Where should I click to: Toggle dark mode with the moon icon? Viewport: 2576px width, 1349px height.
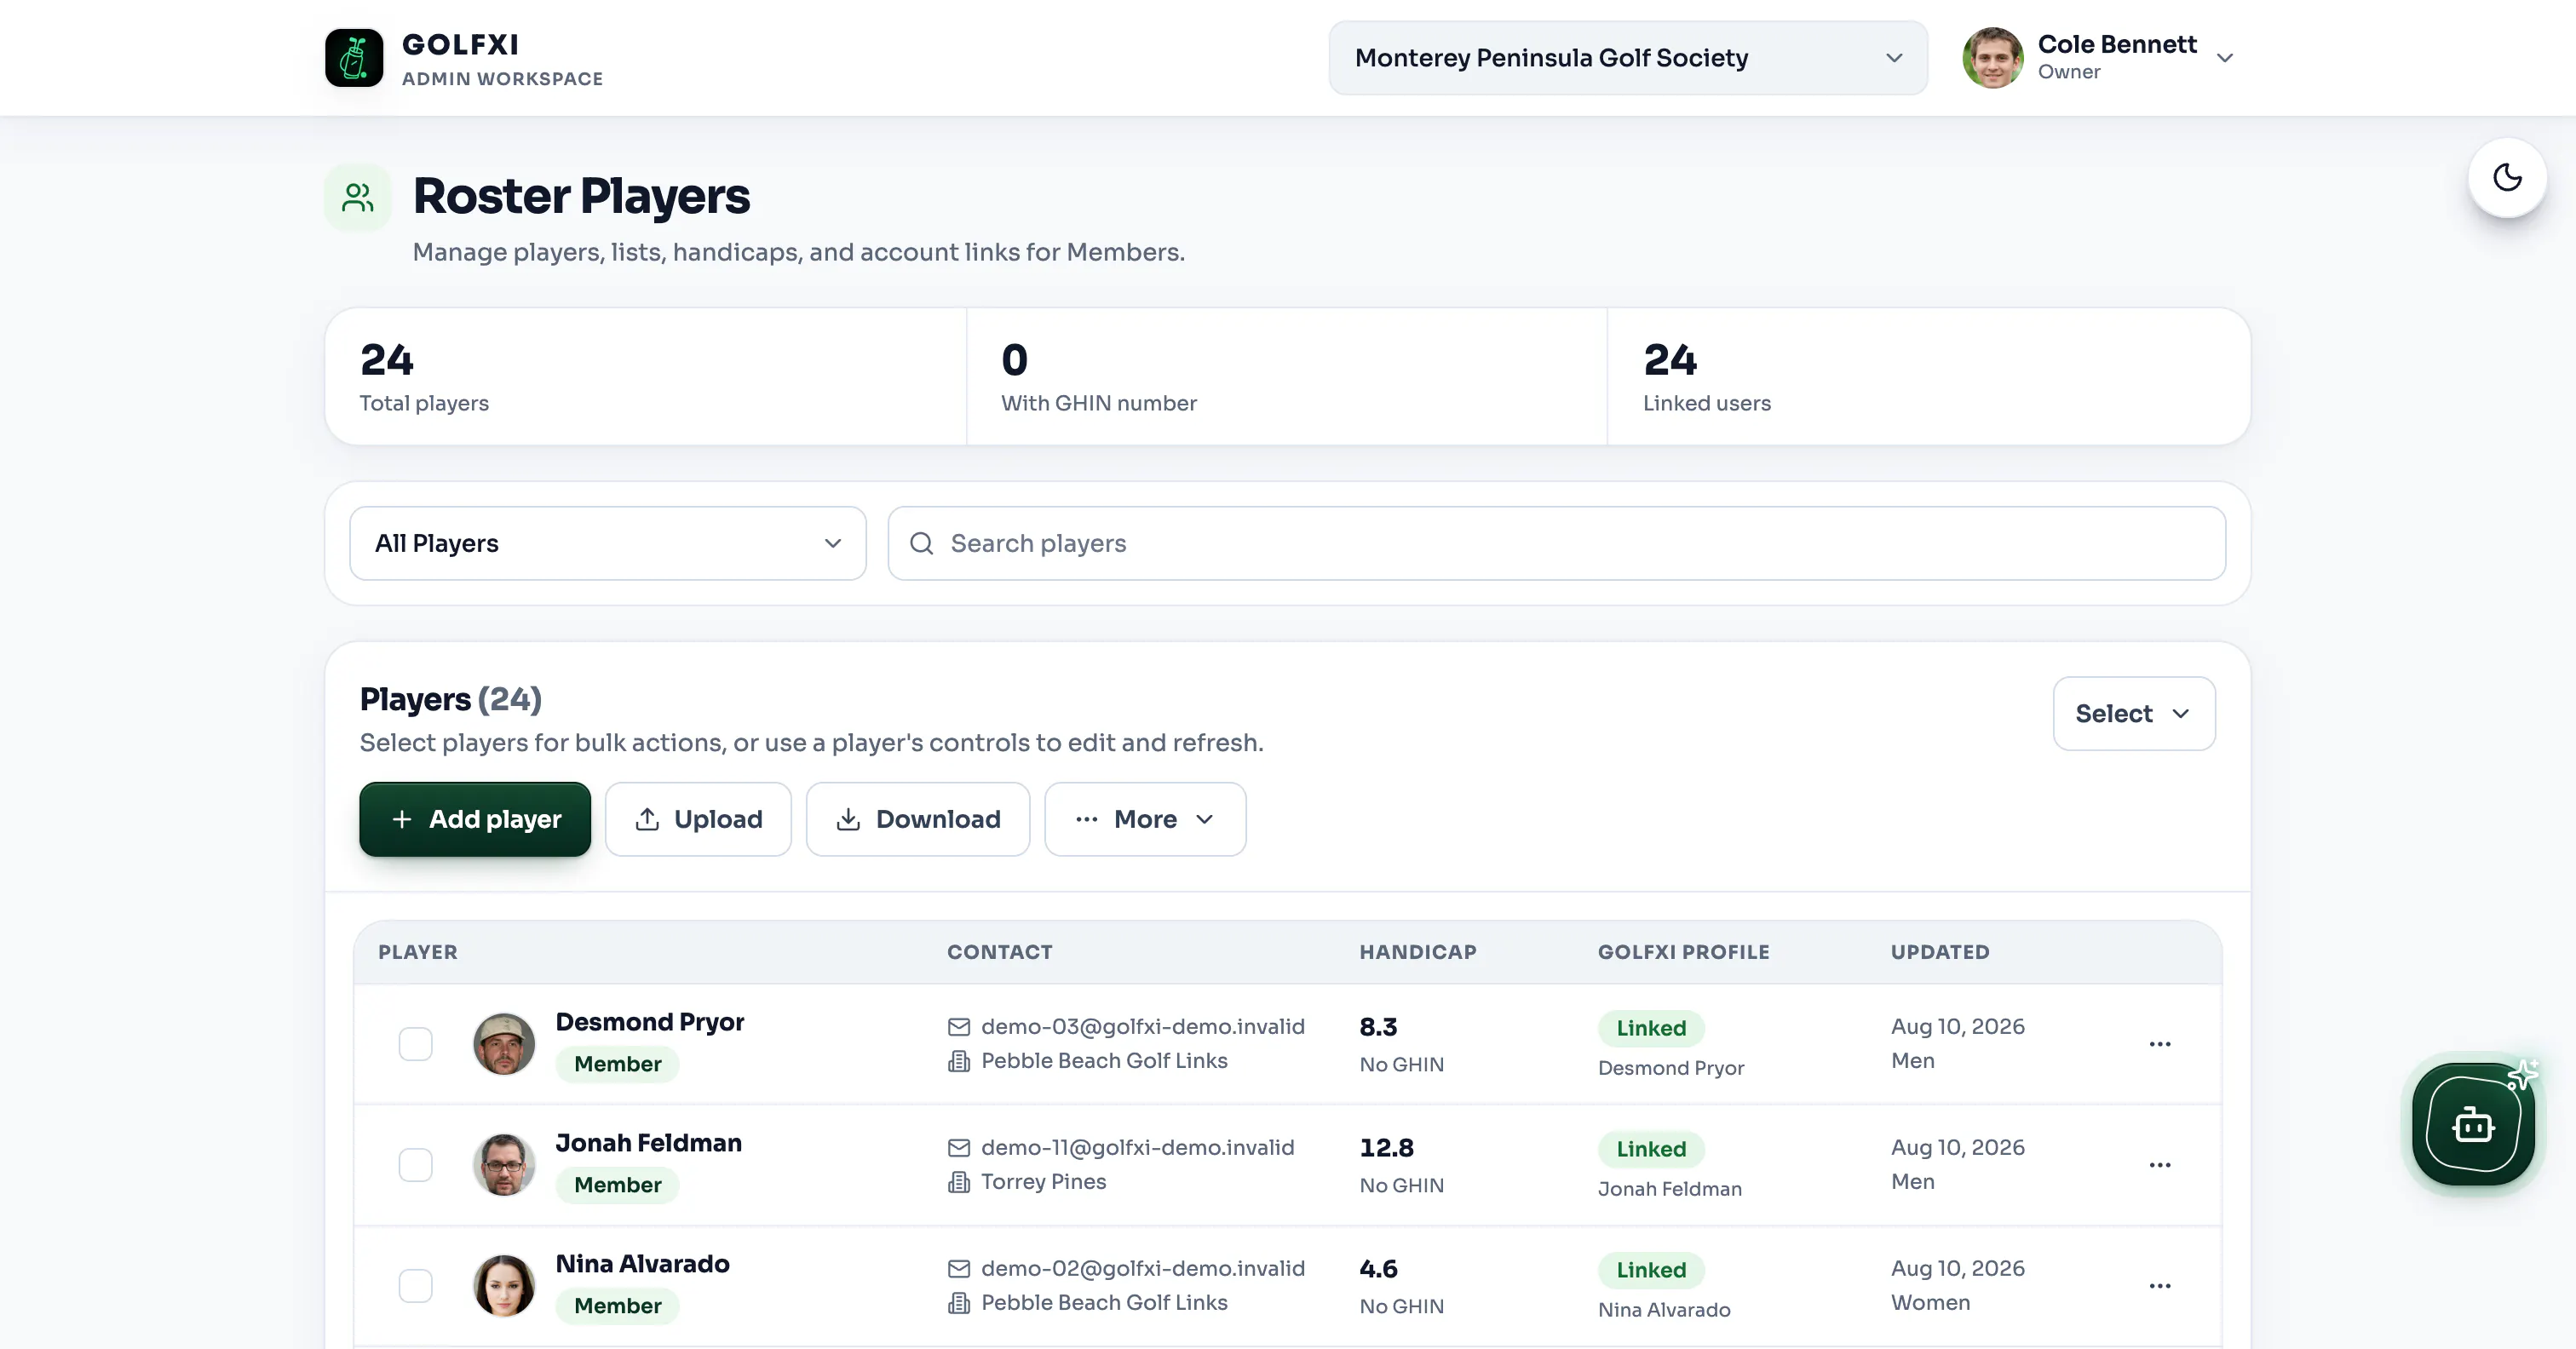(2507, 178)
